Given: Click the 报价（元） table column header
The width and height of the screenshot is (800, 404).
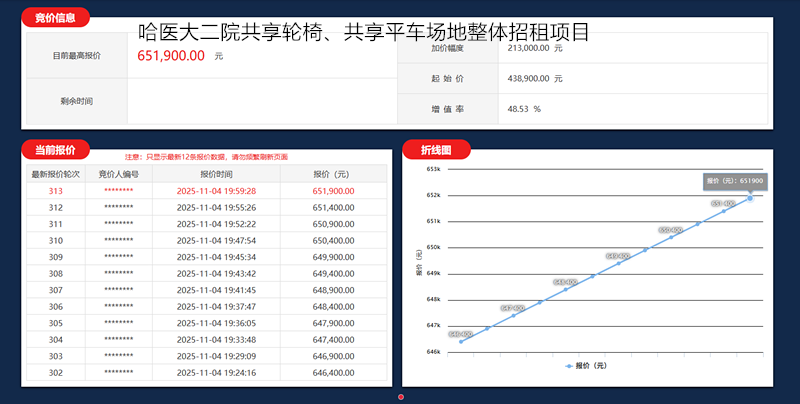Looking at the screenshot, I should [333, 173].
